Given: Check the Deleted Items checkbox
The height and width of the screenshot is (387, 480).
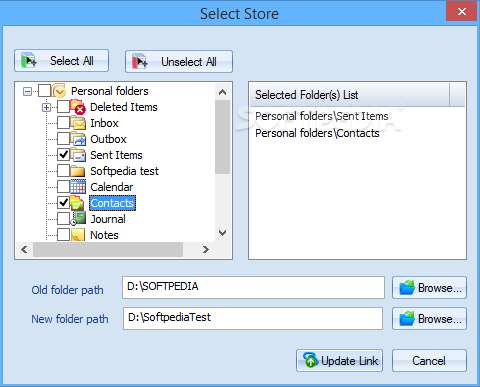Looking at the screenshot, I should coord(63,107).
